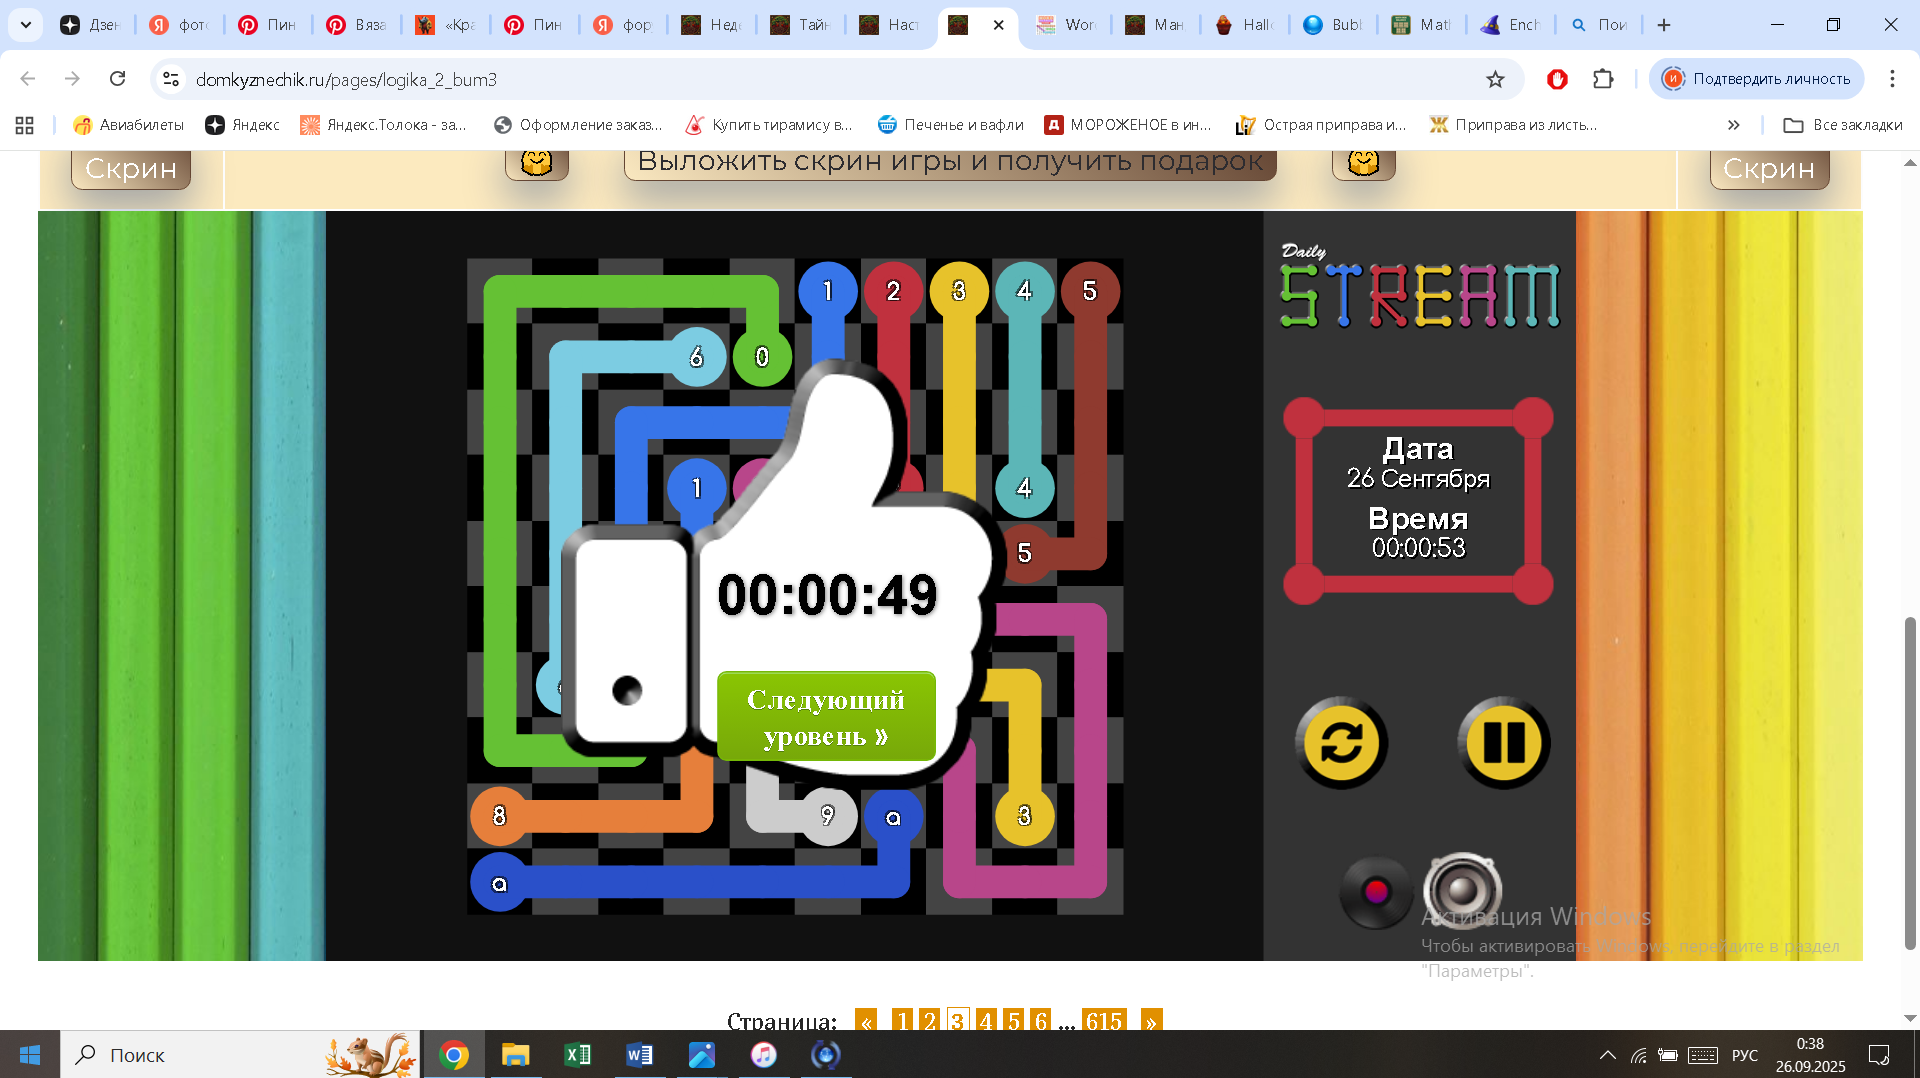Restart the puzzle with the yellow refresh button

[1341, 743]
